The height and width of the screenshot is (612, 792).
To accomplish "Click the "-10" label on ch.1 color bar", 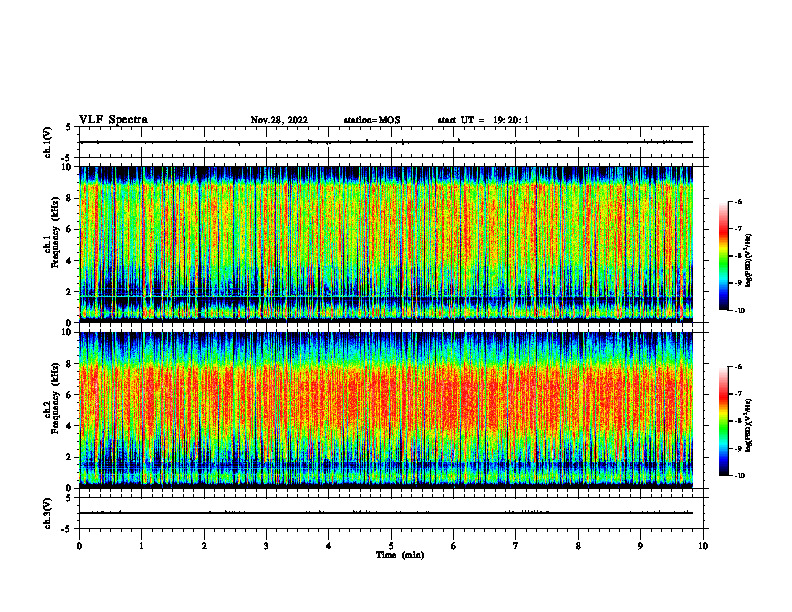I will point(740,311).
